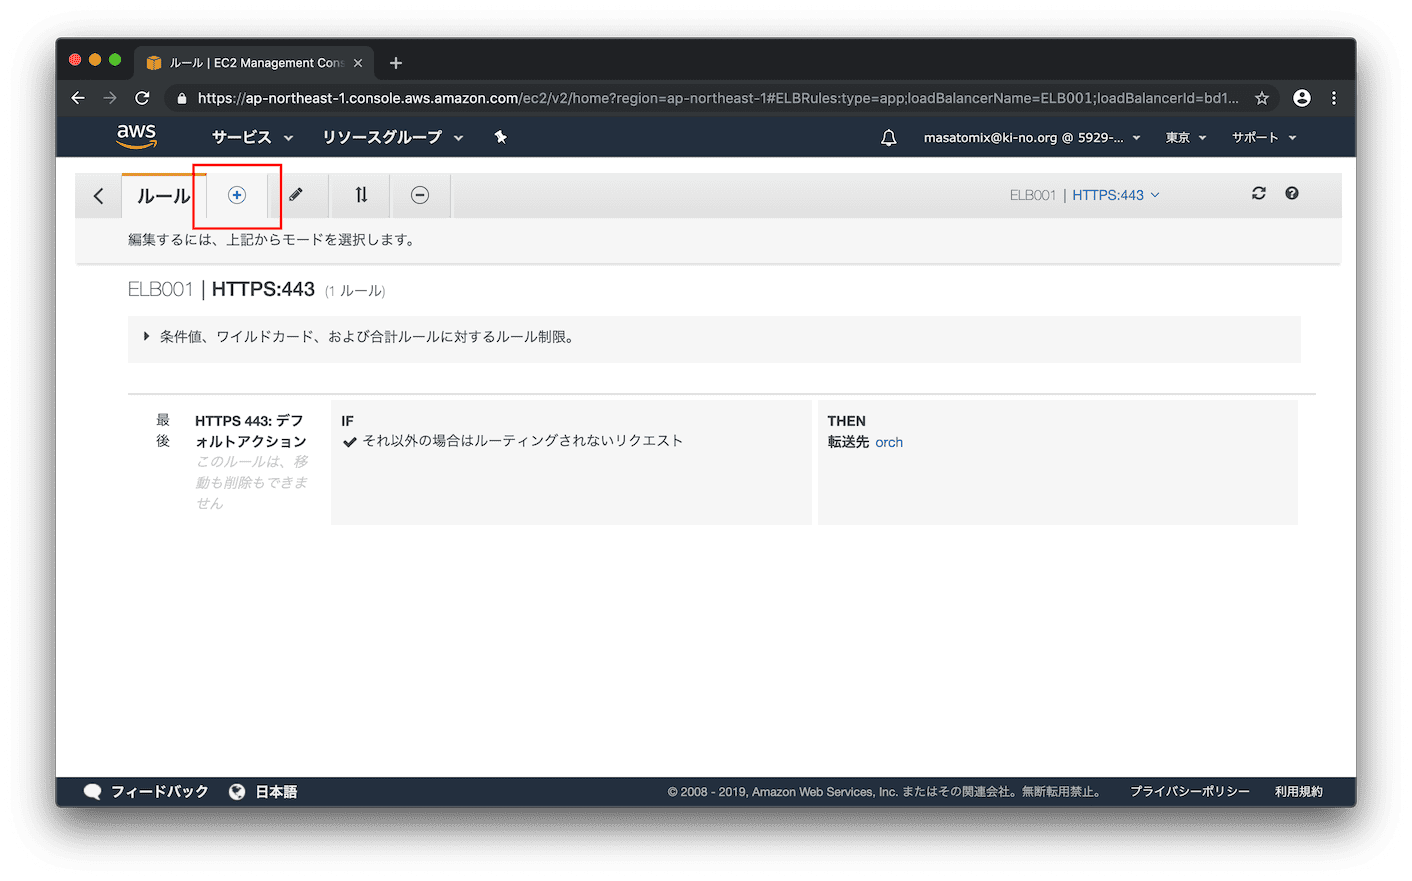Open the AWS notifications bell
The image size is (1412, 881).
pos(889,138)
